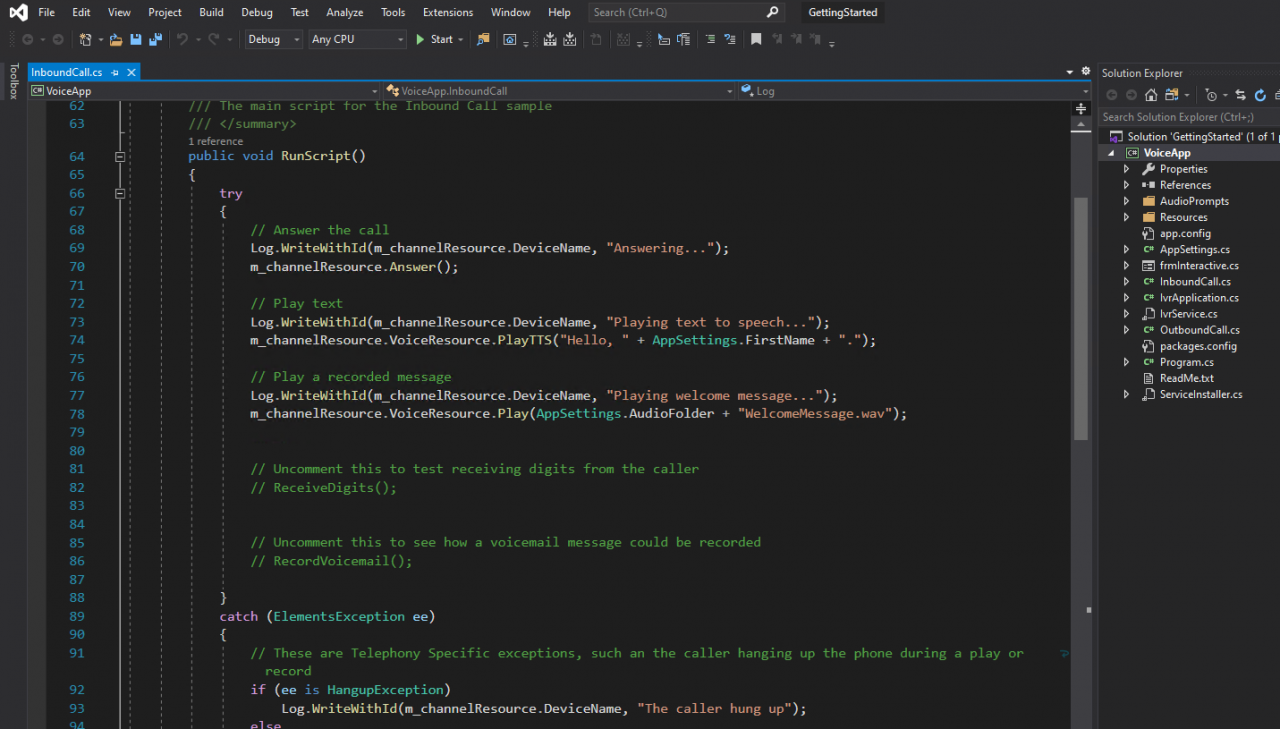Open the Toolbox side panel
This screenshot has height=729, width=1280.
coord(13,81)
